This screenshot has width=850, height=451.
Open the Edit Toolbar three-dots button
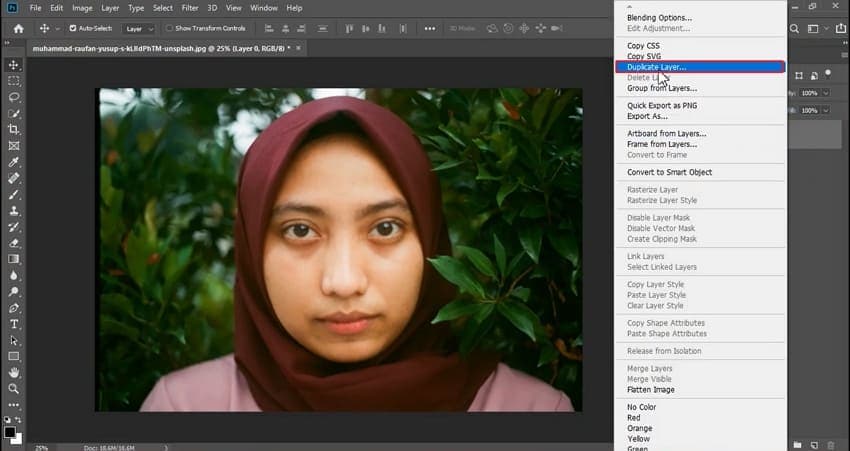tap(14, 405)
